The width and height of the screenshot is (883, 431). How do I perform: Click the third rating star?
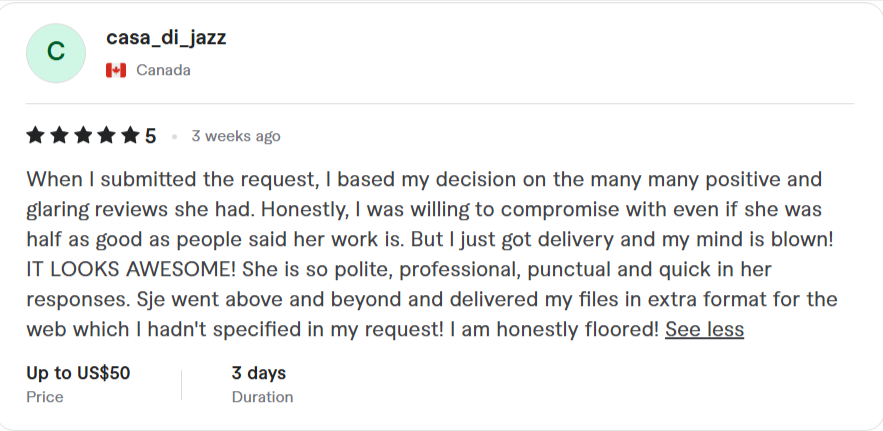[81, 136]
